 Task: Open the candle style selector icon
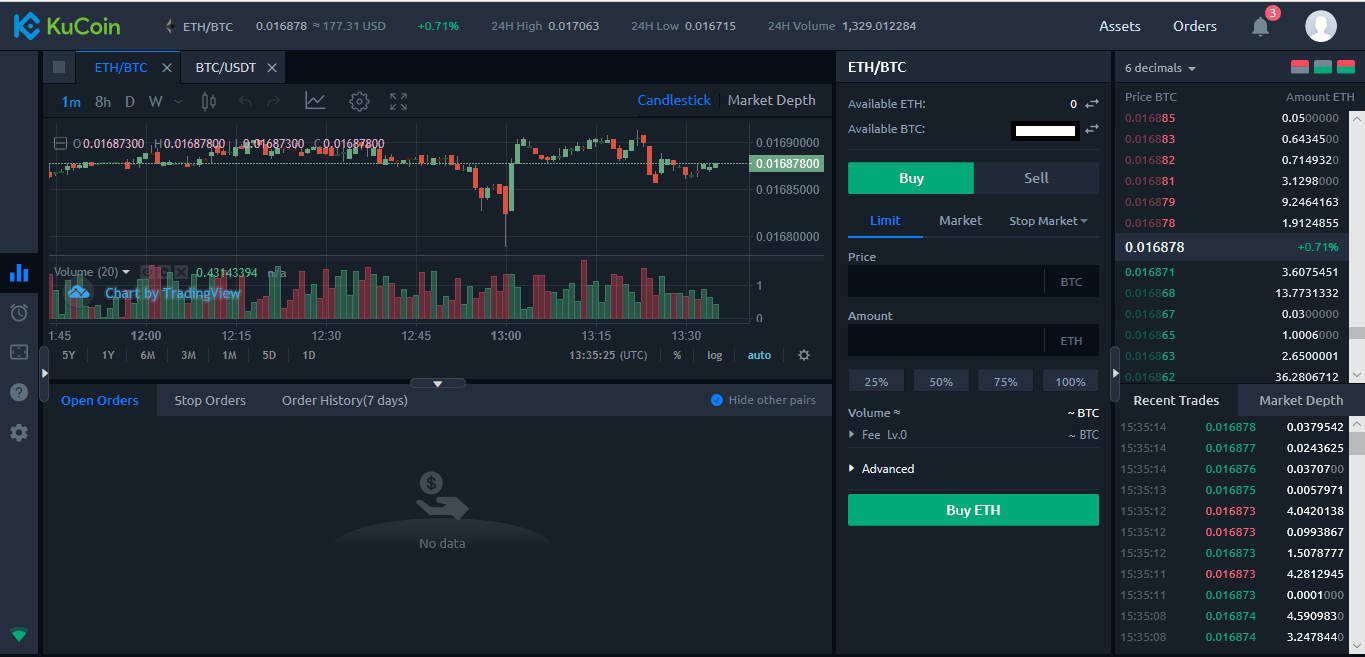(209, 101)
